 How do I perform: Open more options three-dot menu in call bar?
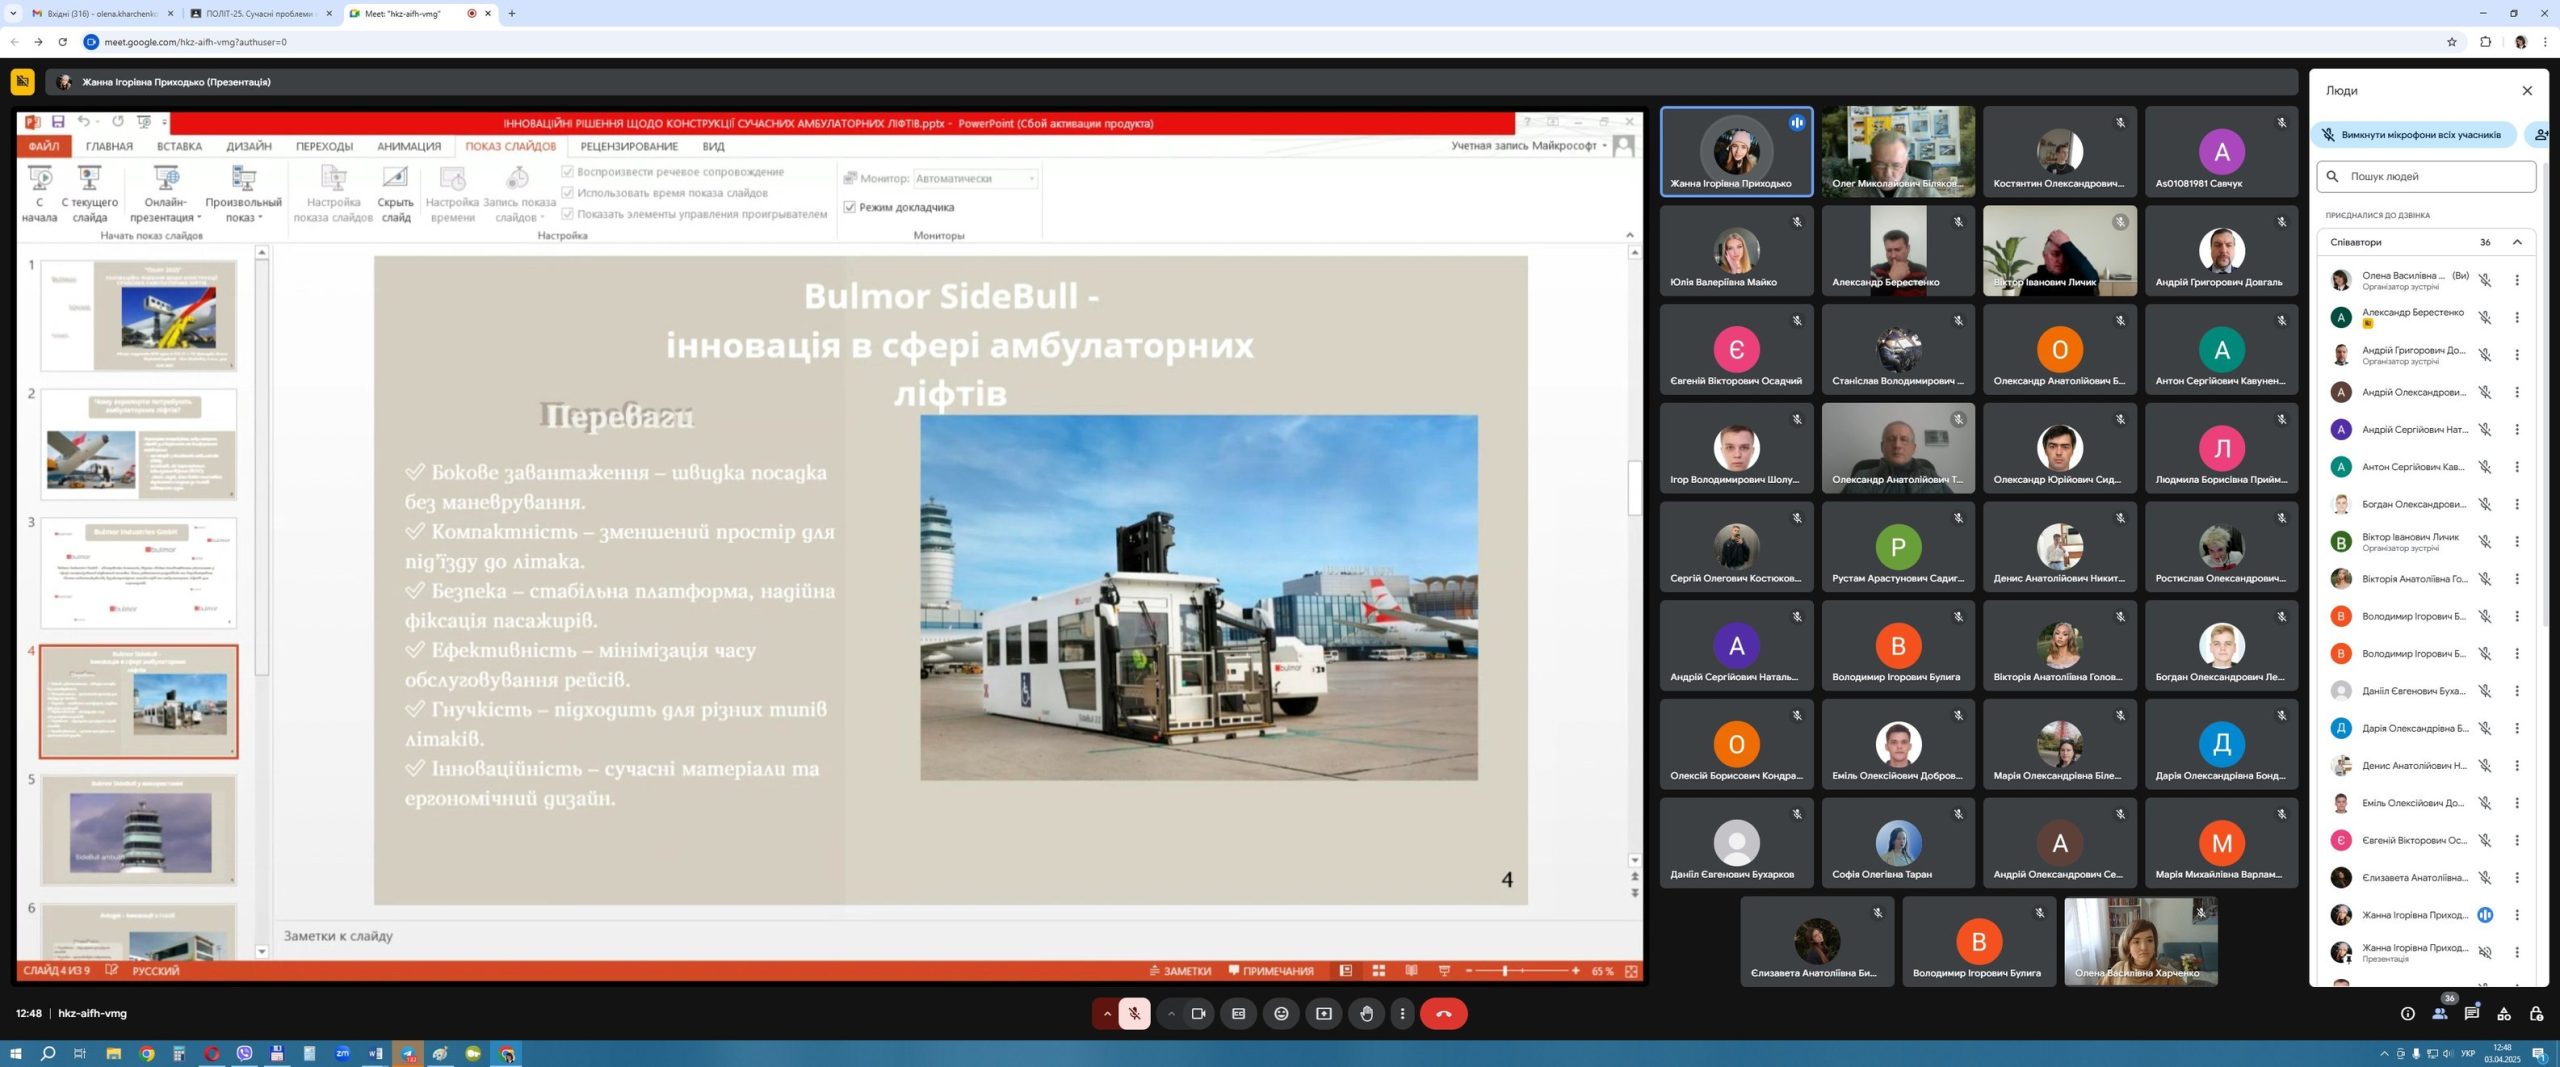point(1402,1013)
